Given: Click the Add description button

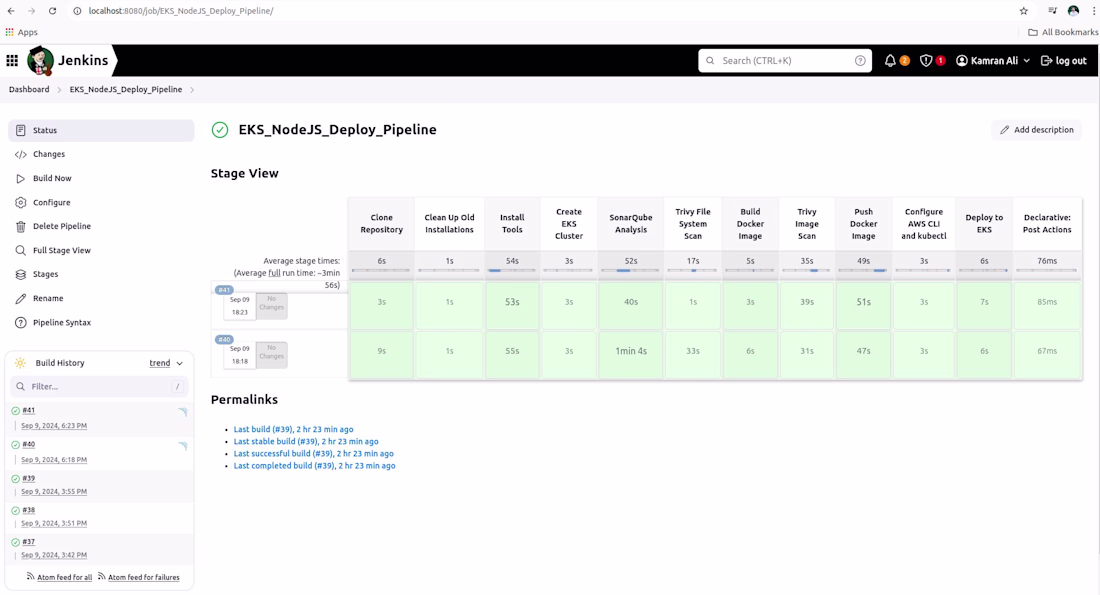Looking at the screenshot, I should click(x=1036, y=130).
